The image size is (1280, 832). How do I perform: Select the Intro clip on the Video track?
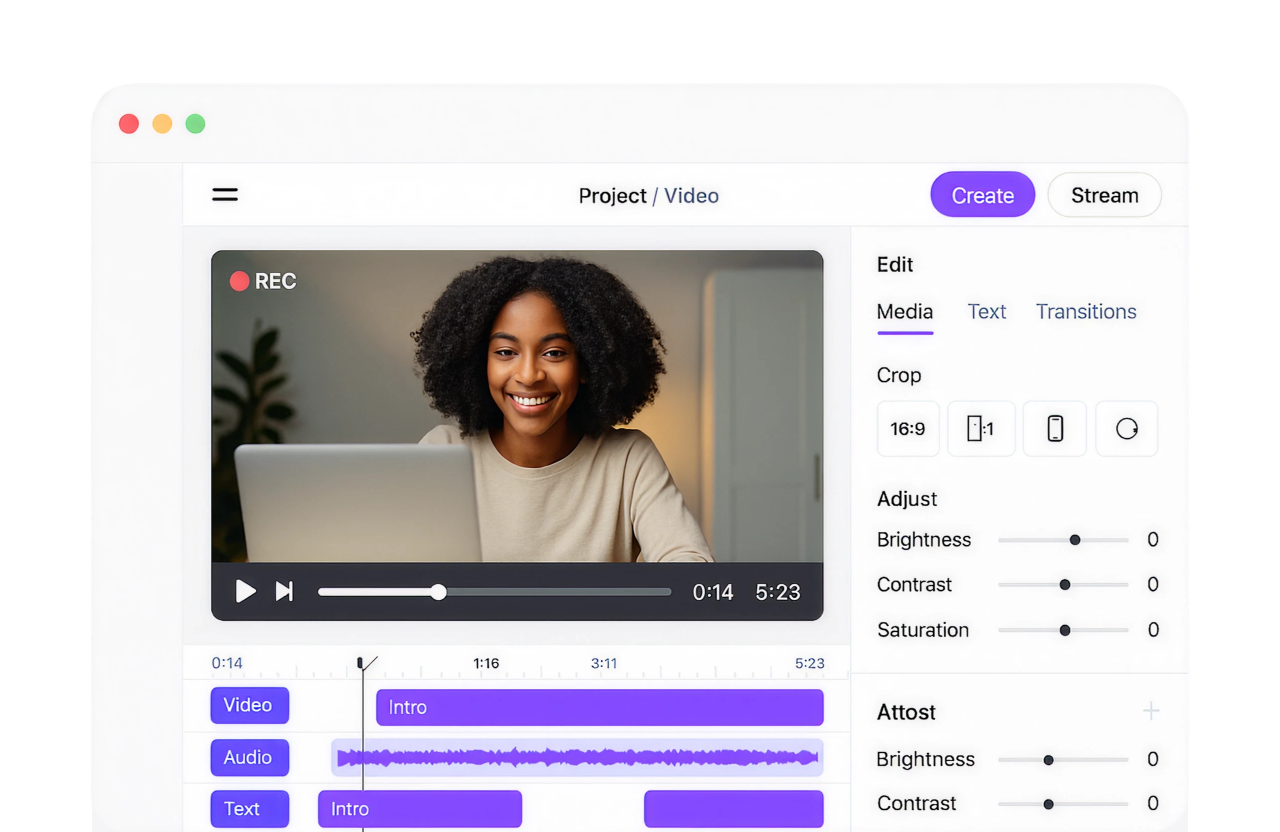click(599, 707)
